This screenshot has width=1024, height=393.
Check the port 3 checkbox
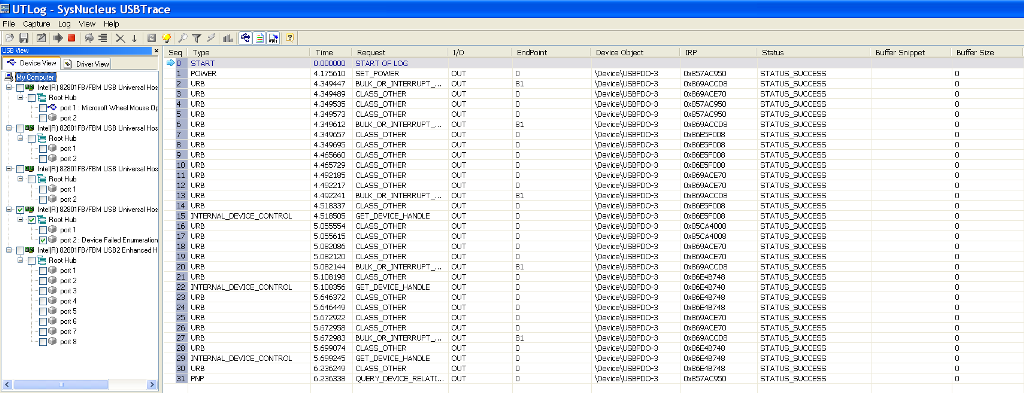pyautogui.click(x=43, y=291)
